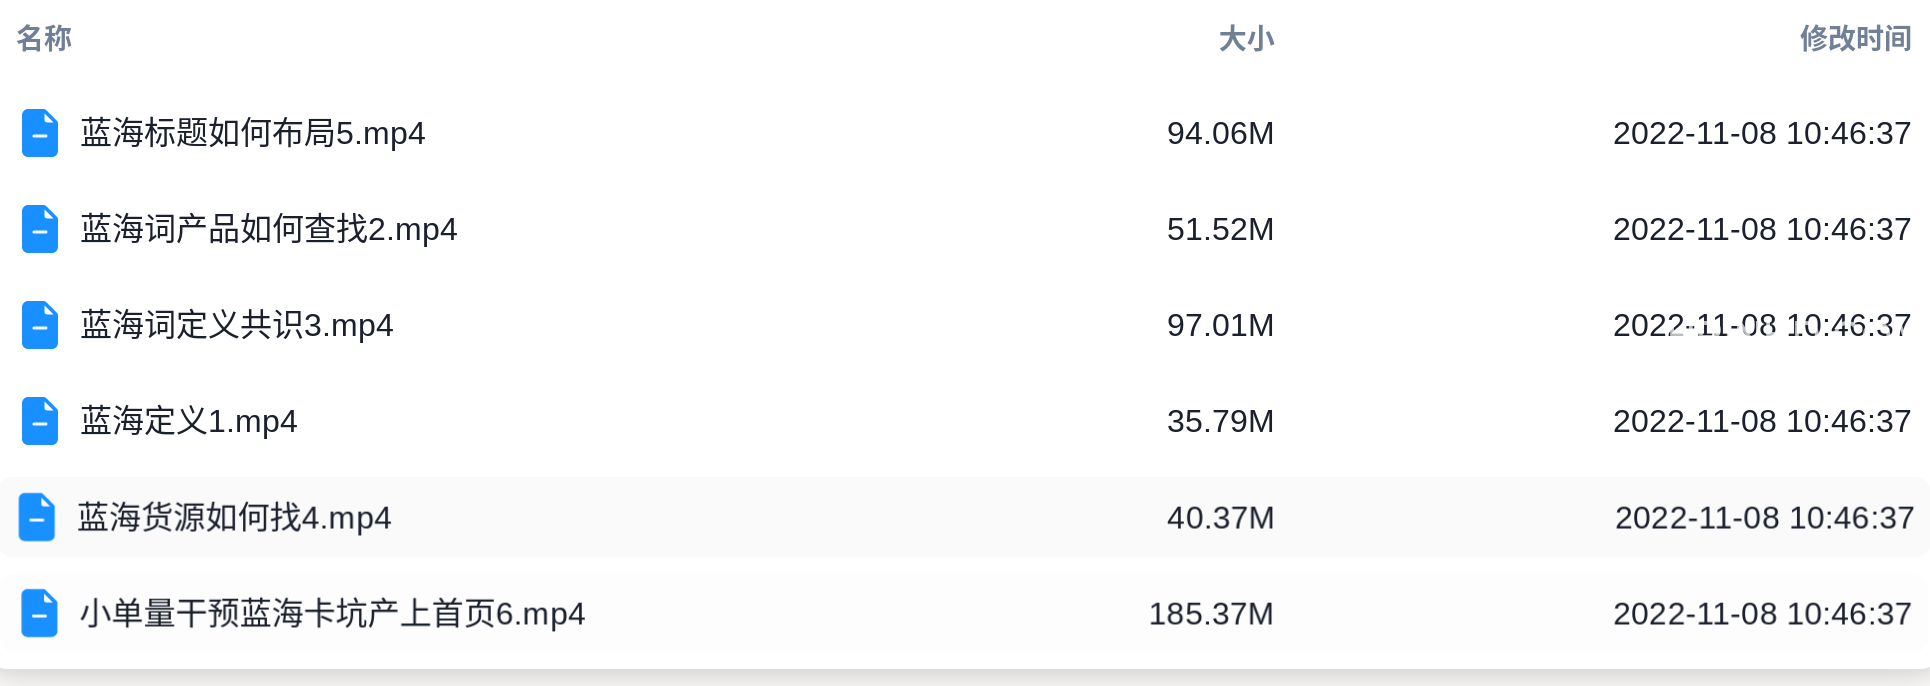Sort files by 大小 column header
The image size is (1930, 686).
(x=1246, y=38)
